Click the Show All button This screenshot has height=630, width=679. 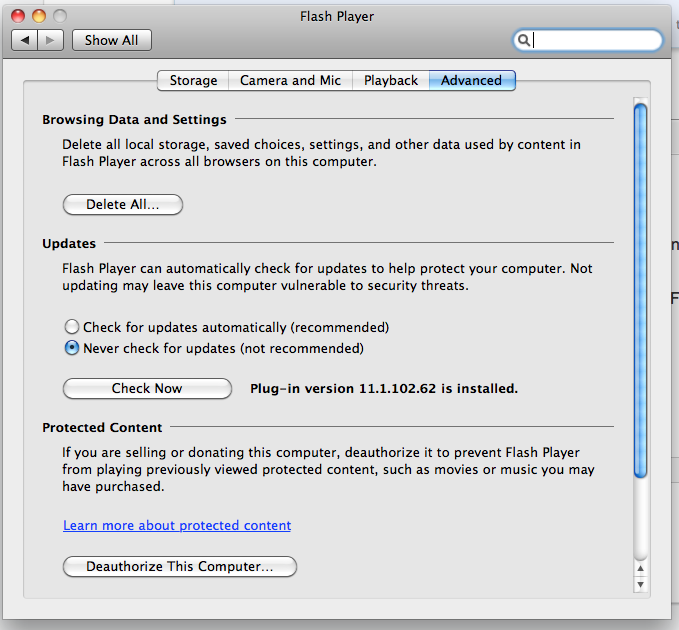point(112,40)
